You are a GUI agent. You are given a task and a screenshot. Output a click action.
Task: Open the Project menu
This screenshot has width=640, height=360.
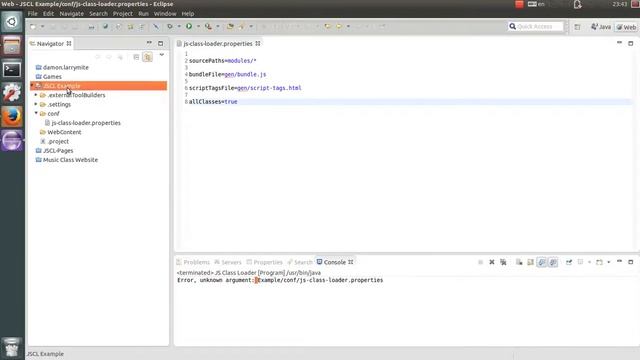(122, 13)
